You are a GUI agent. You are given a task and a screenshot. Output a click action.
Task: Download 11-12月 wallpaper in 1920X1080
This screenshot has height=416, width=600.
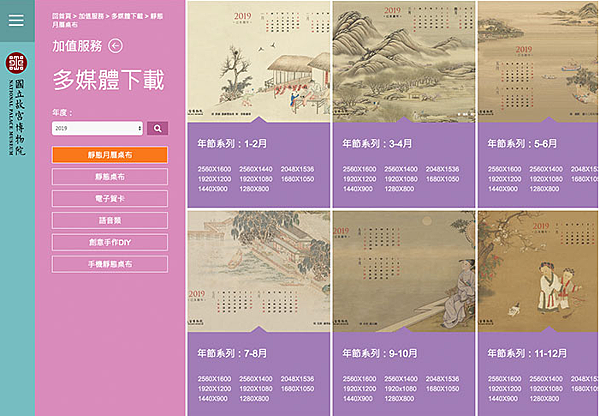point(546,389)
